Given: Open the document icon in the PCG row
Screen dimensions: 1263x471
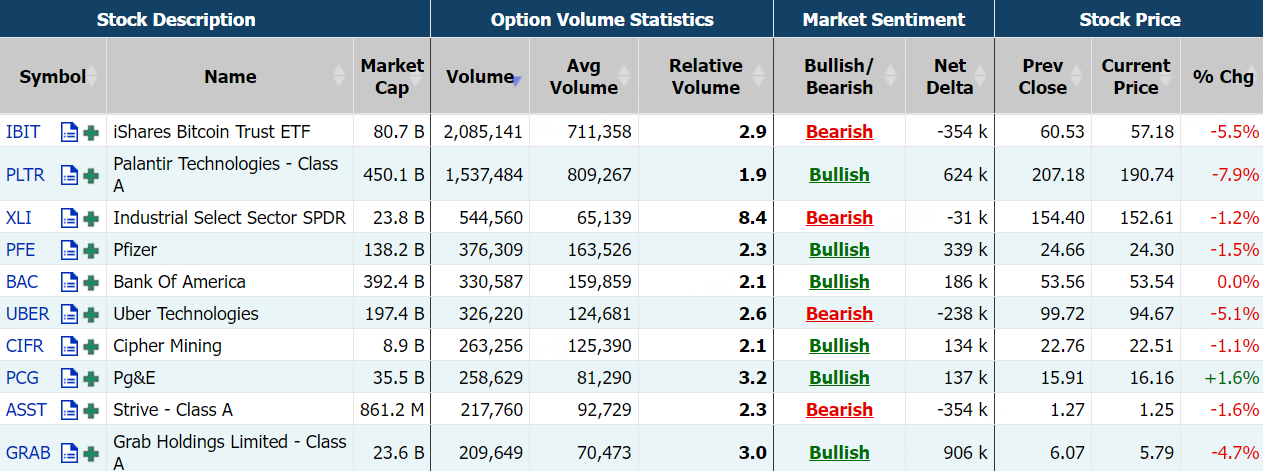Looking at the screenshot, I should coord(69,378).
